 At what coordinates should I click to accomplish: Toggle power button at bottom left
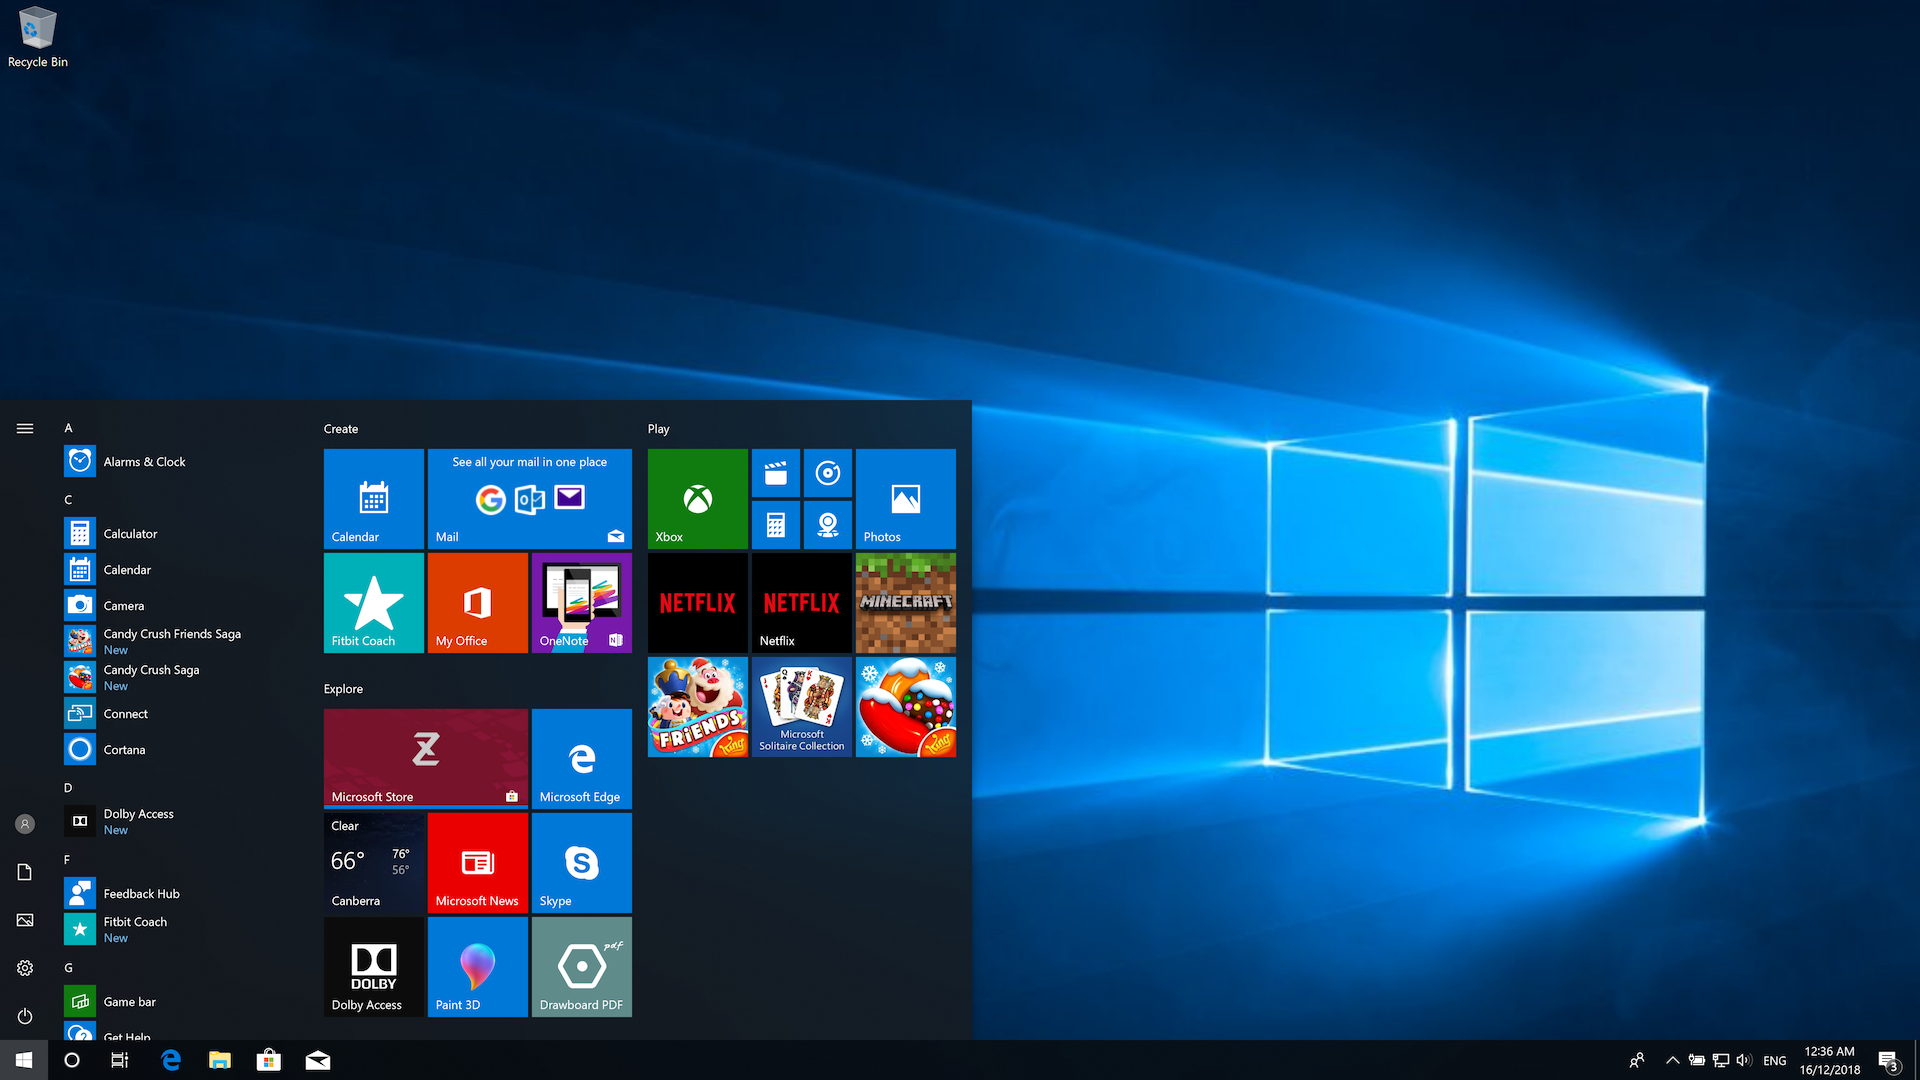point(24,1015)
